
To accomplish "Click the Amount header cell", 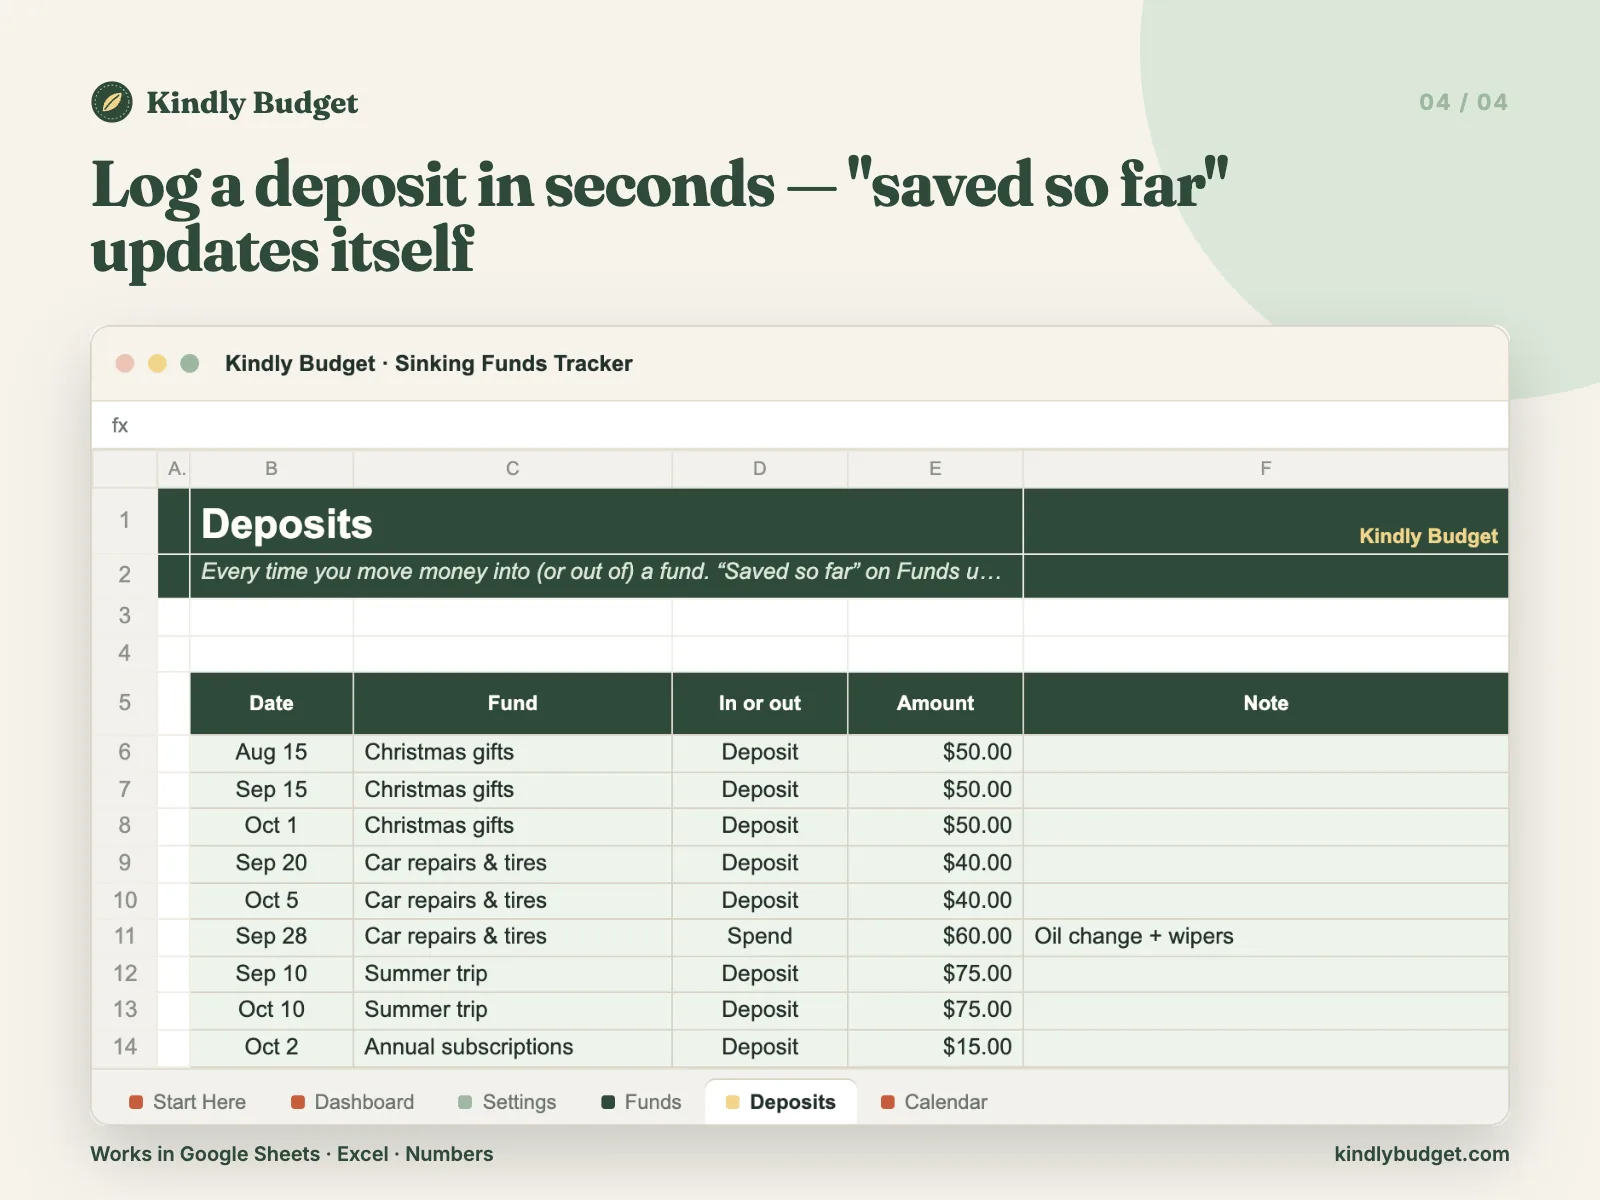I will 935,703.
